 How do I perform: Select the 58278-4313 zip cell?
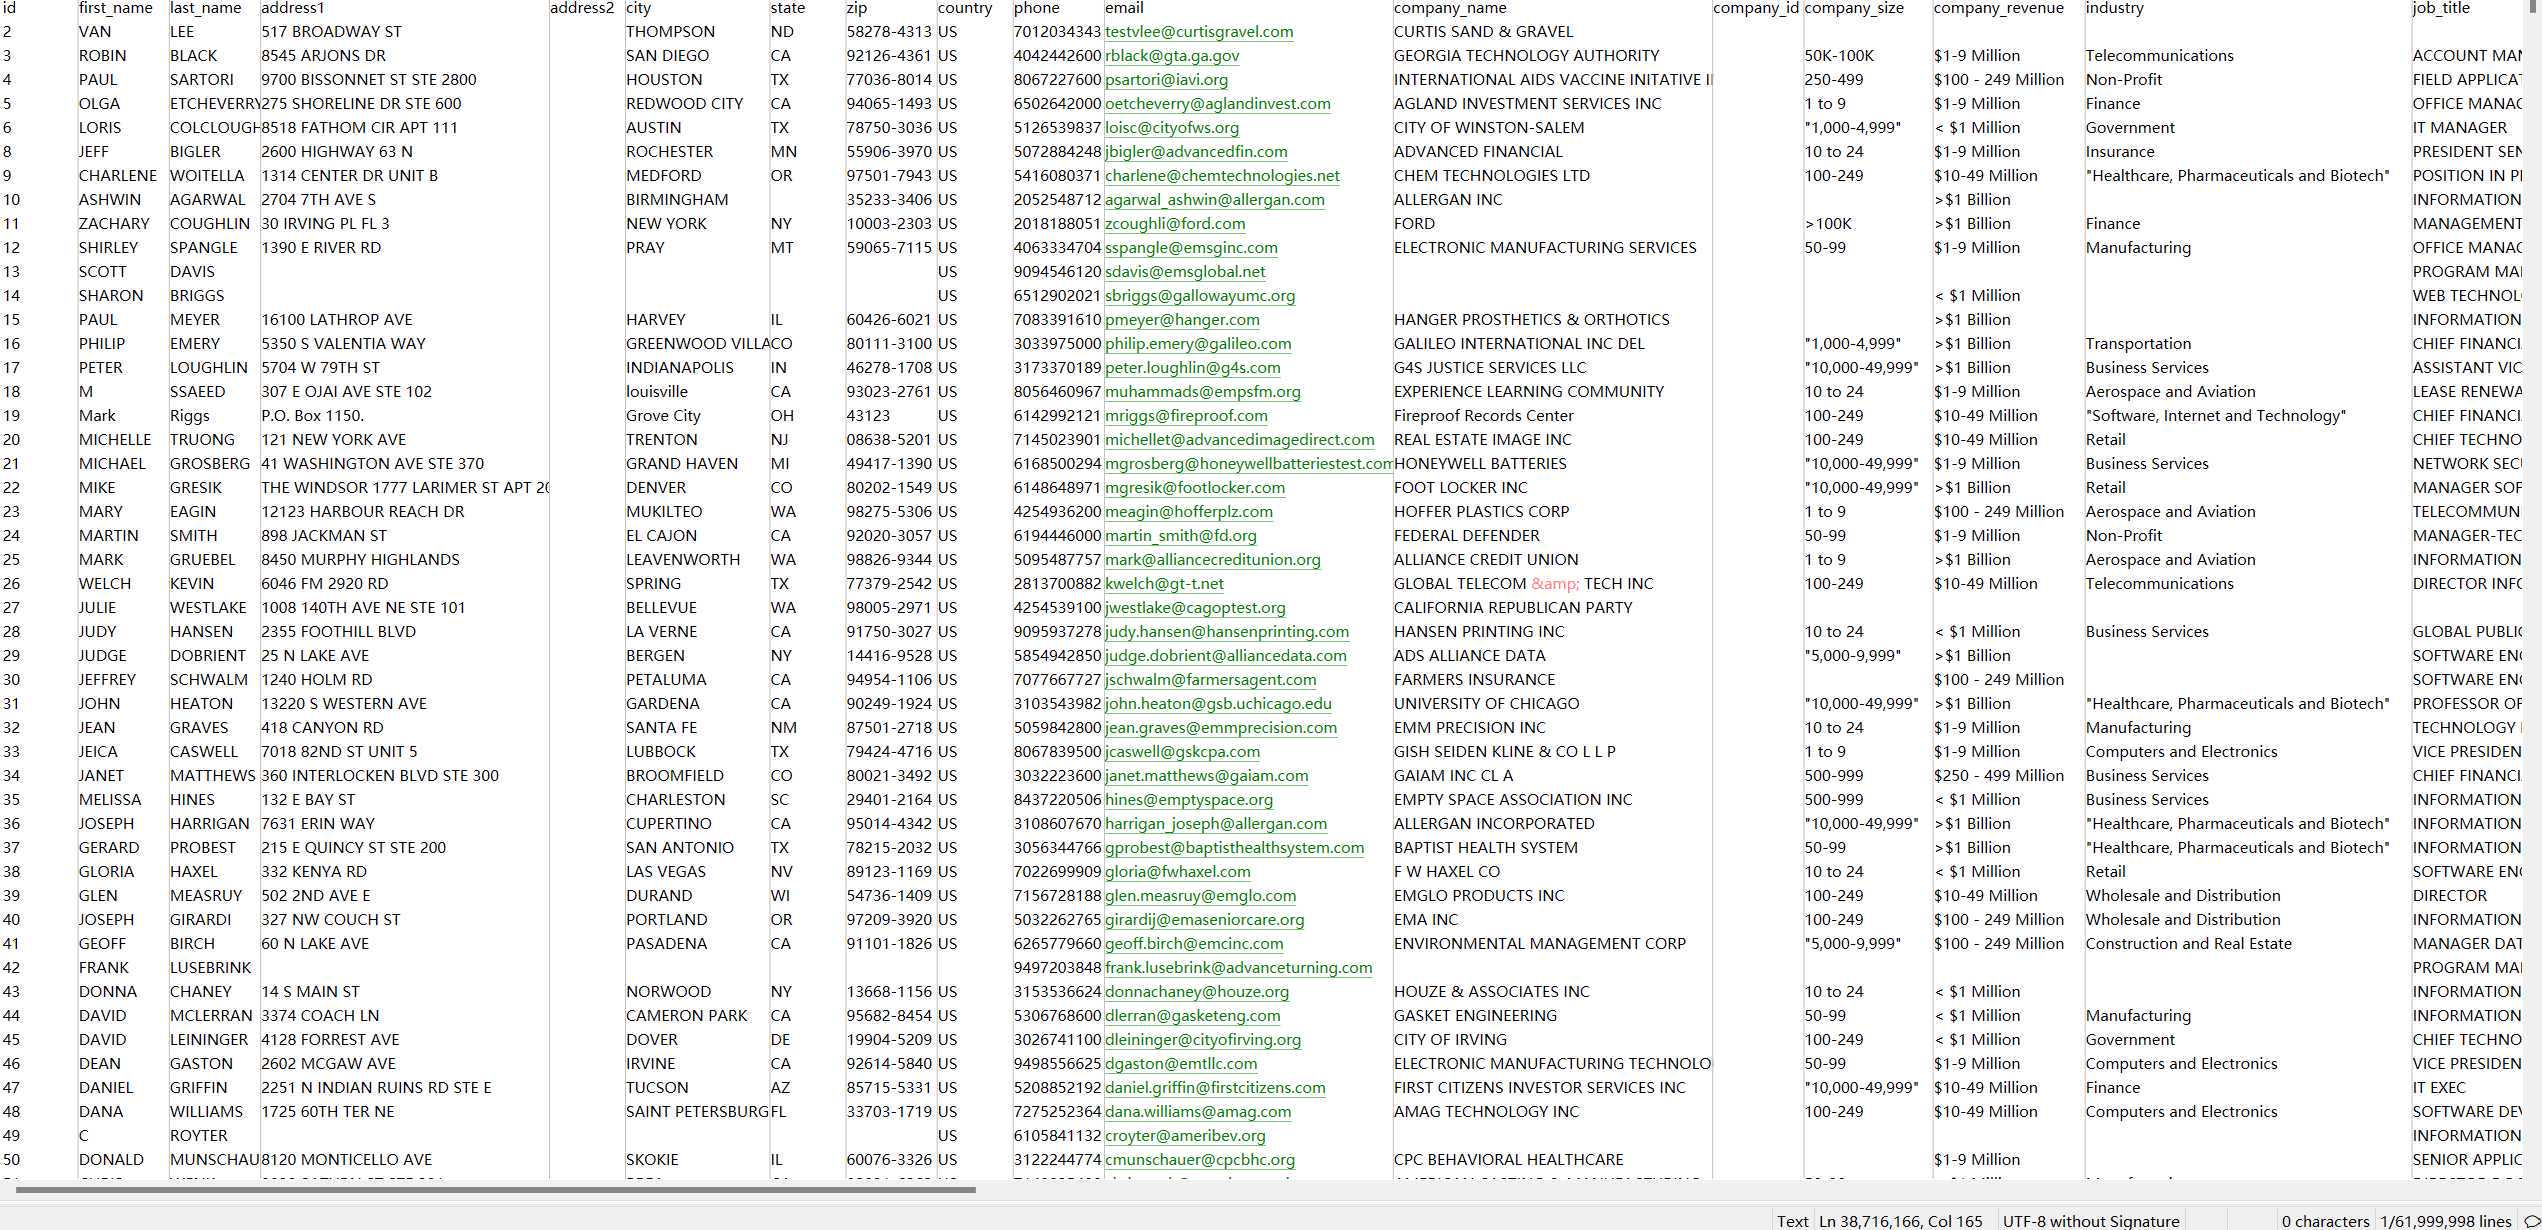coord(889,32)
